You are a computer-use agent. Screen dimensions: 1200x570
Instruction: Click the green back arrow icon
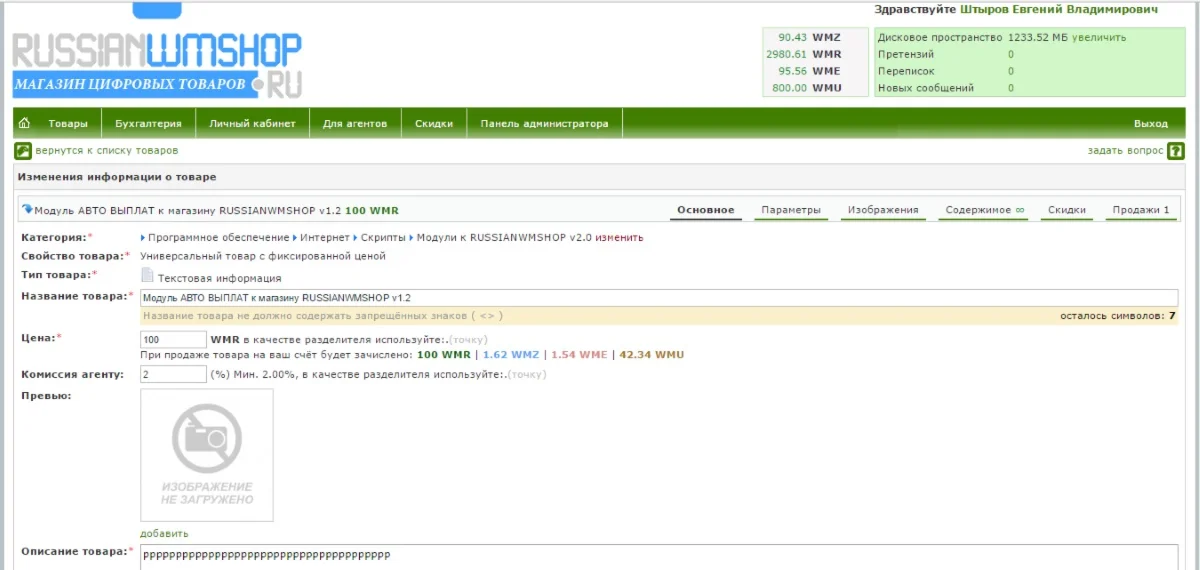tap(23, 151)
